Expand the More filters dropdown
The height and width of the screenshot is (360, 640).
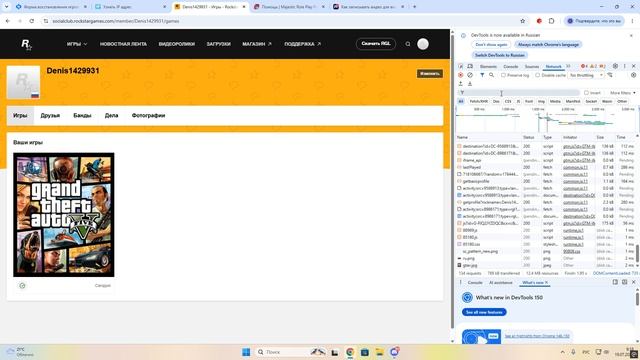click(622, 93)
